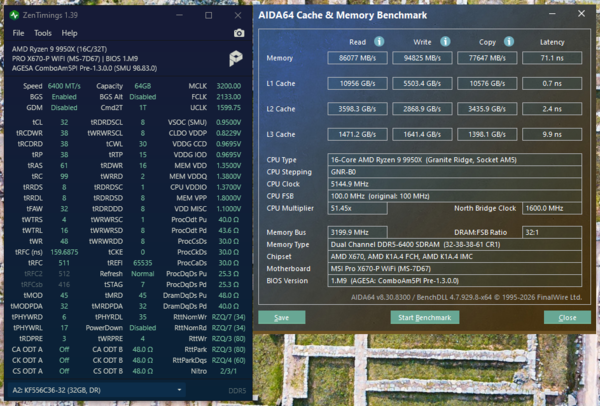Select the L3 Cache Copy value 1398.1 GB/s
The image size is (600, 406).
click(x=487, y=134)
